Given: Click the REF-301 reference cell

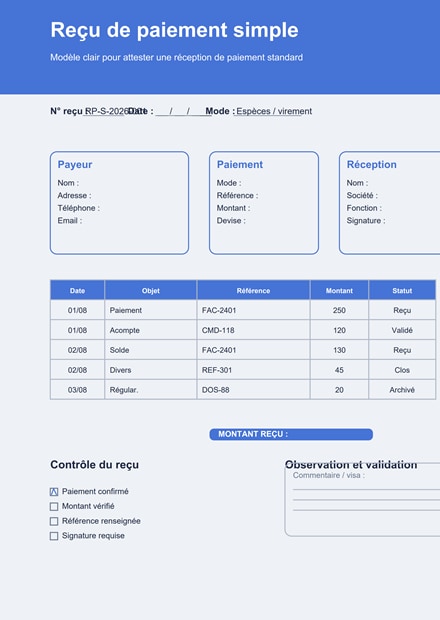Looking at the screenshot, I should (253, 370).
